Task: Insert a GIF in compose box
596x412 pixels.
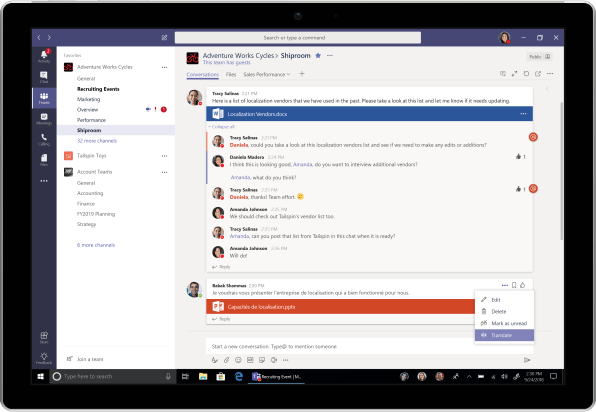Action: pyautogui.click(x=250, y=360)
